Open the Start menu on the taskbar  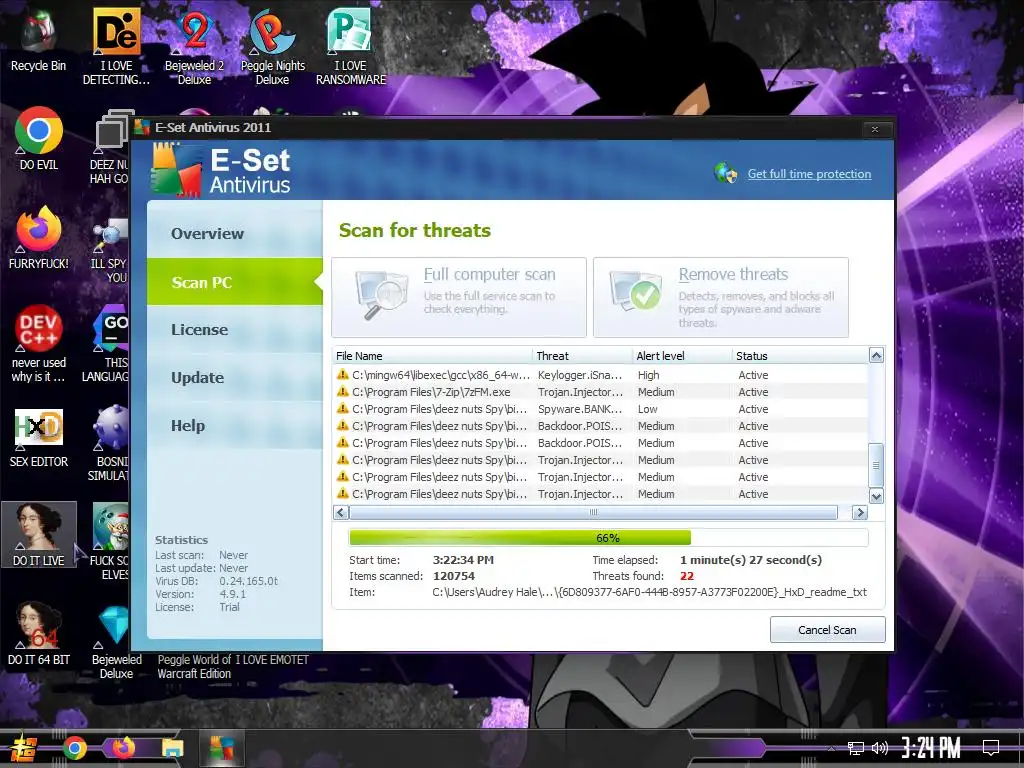pos(23,748)
